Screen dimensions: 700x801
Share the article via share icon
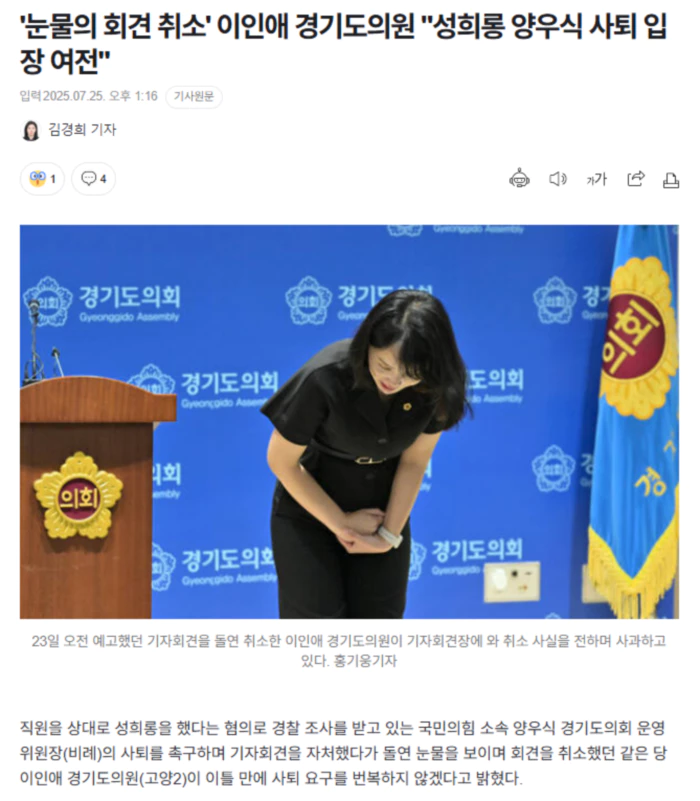[636, 179]
